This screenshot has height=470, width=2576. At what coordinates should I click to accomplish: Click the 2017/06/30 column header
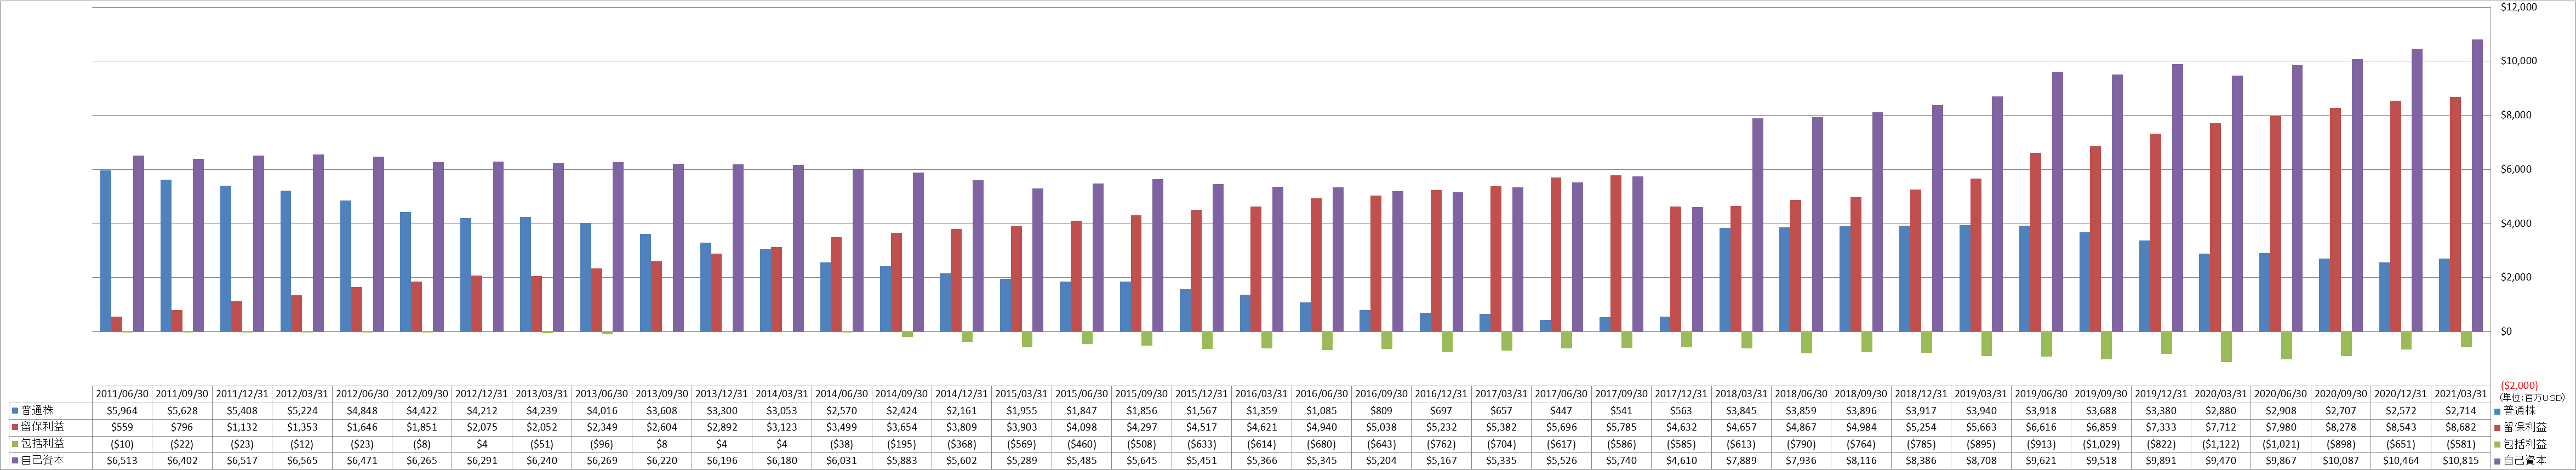[1562, 394]
